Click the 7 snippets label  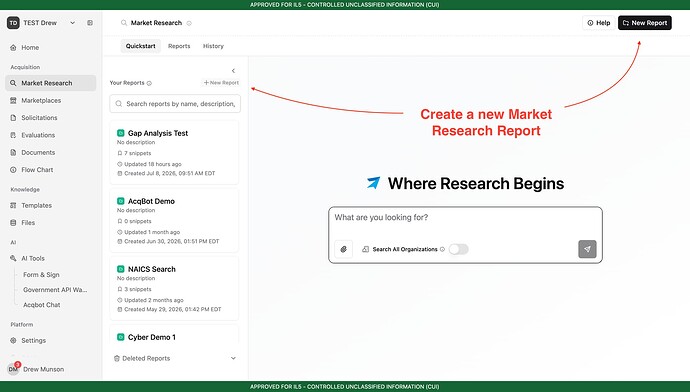[x=137, y=153]
